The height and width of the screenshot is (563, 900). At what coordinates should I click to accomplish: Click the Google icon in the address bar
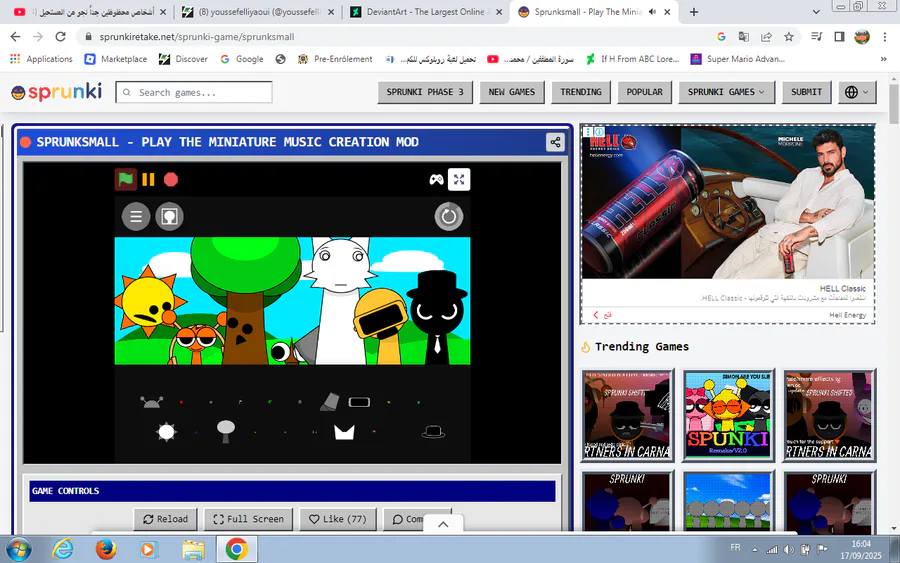pos(721,37)
